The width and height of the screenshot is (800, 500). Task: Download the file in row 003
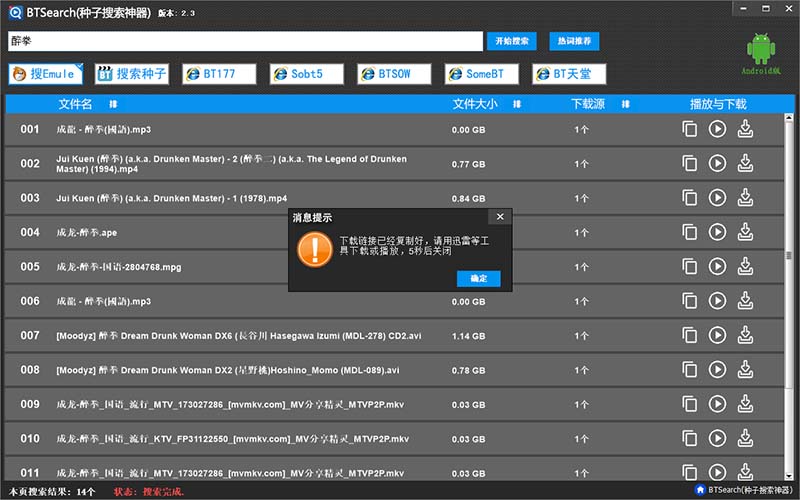pos(745,197)
